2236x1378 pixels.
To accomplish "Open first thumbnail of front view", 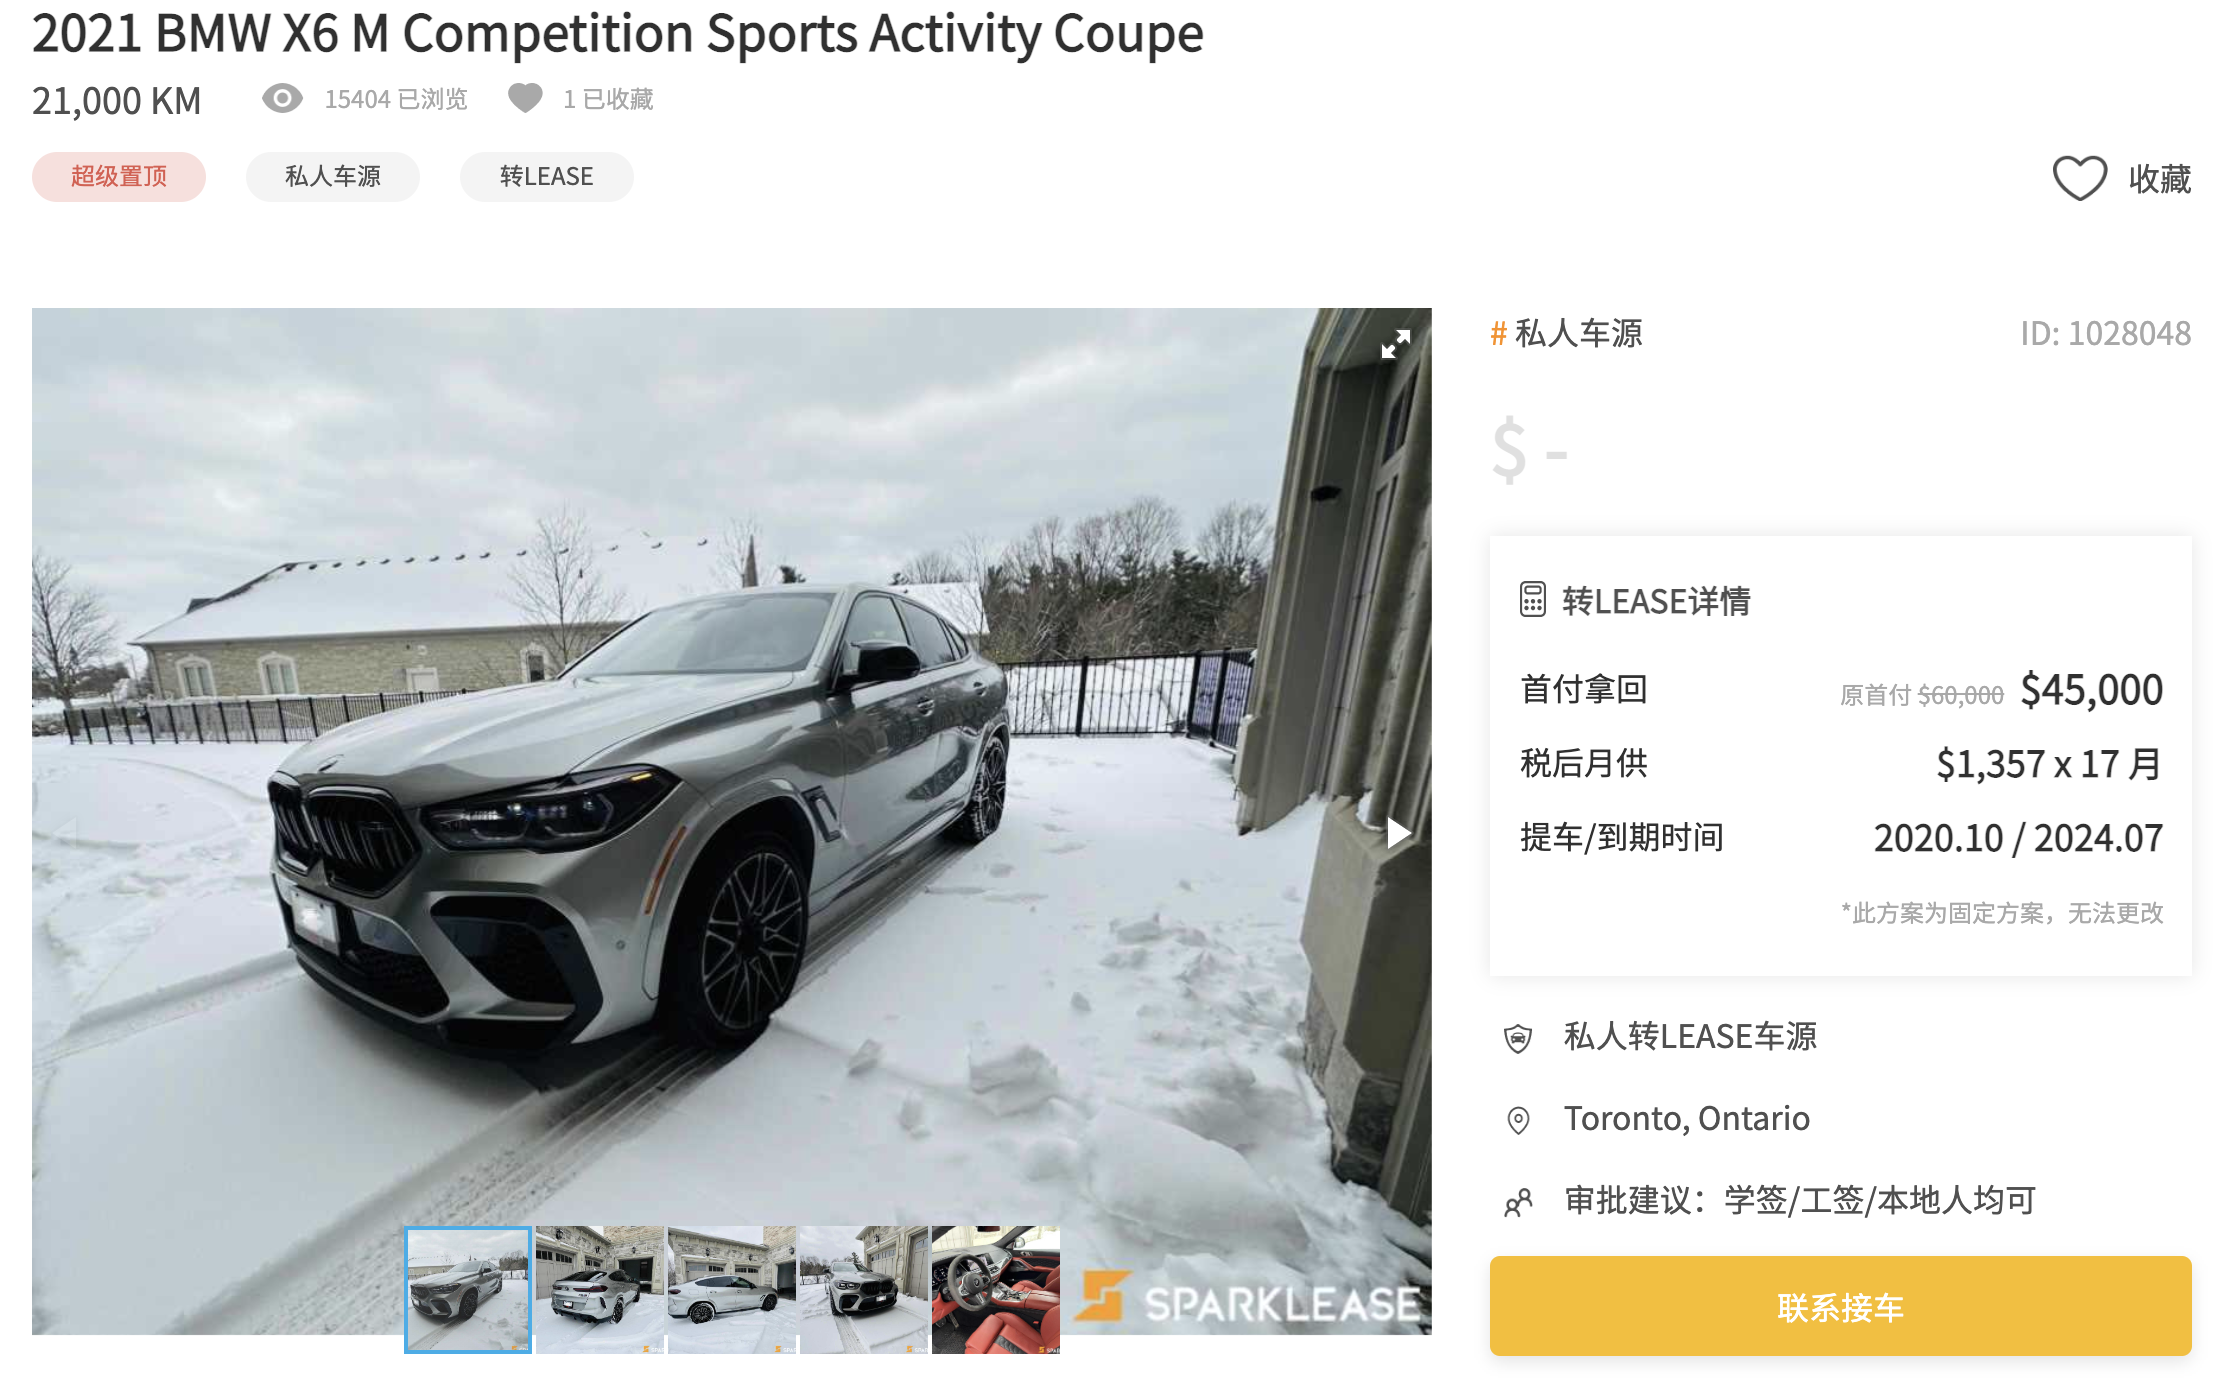I will coord(468,1290).
